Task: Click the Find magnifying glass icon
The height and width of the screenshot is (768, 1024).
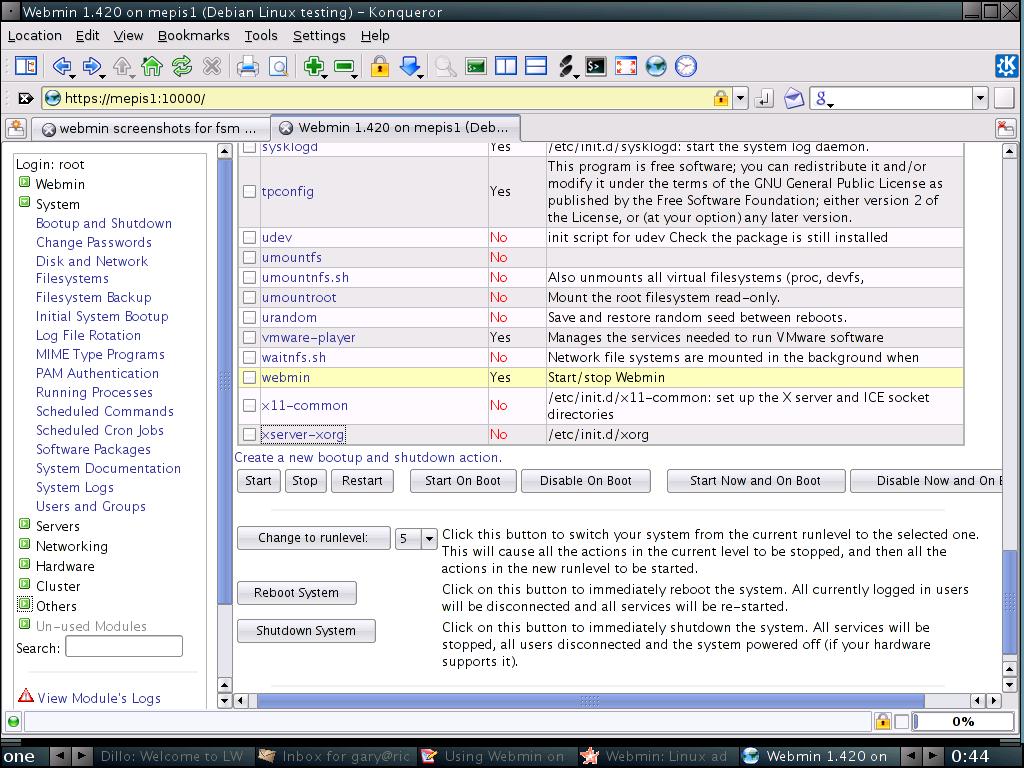Action: coord(445,66)
